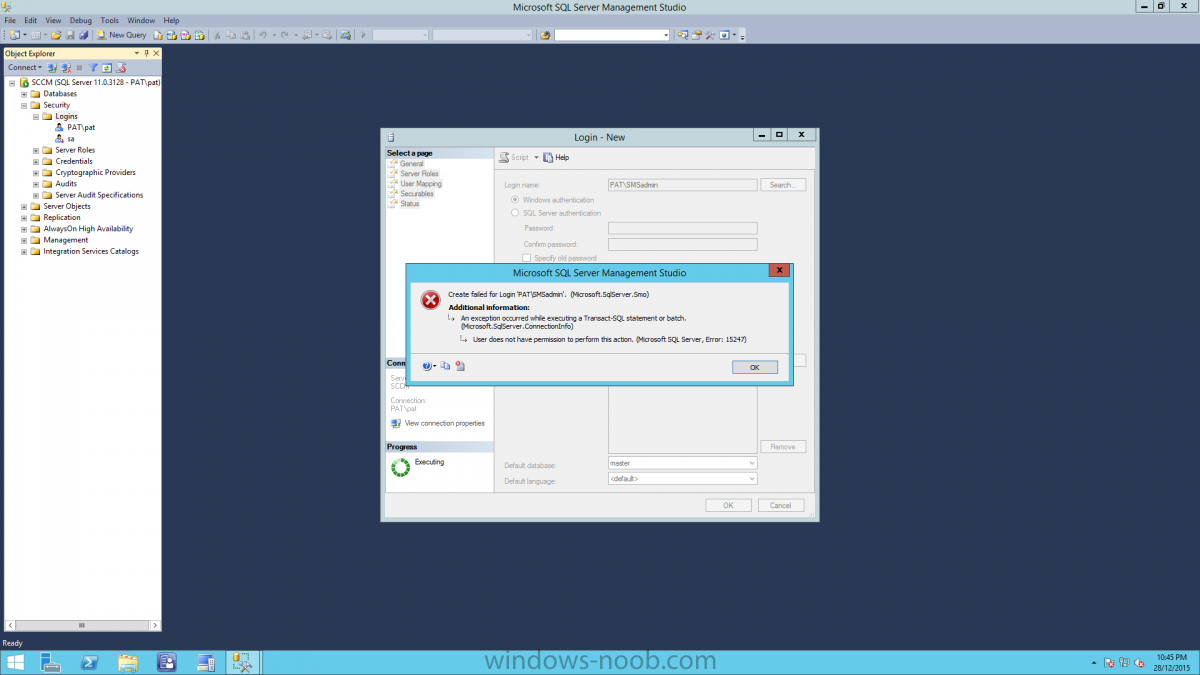Viewport: 1200px width, 675px height.
Task: Open File Explorer from the taskbar
Action: 128,662
